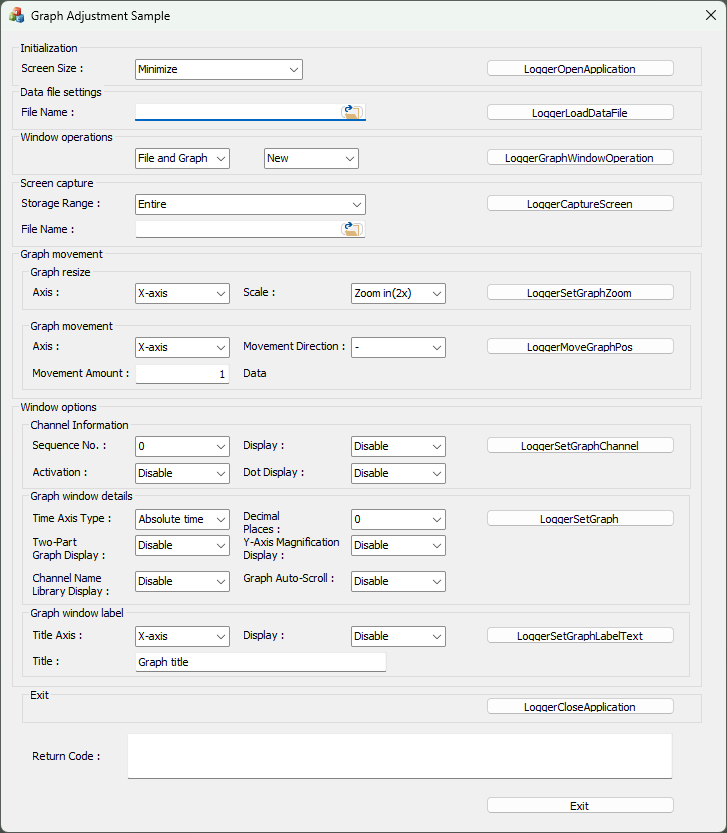Screen dimensions: 727x833
Task: Click the LoggerLoadDataFile button
Action: 580,113
